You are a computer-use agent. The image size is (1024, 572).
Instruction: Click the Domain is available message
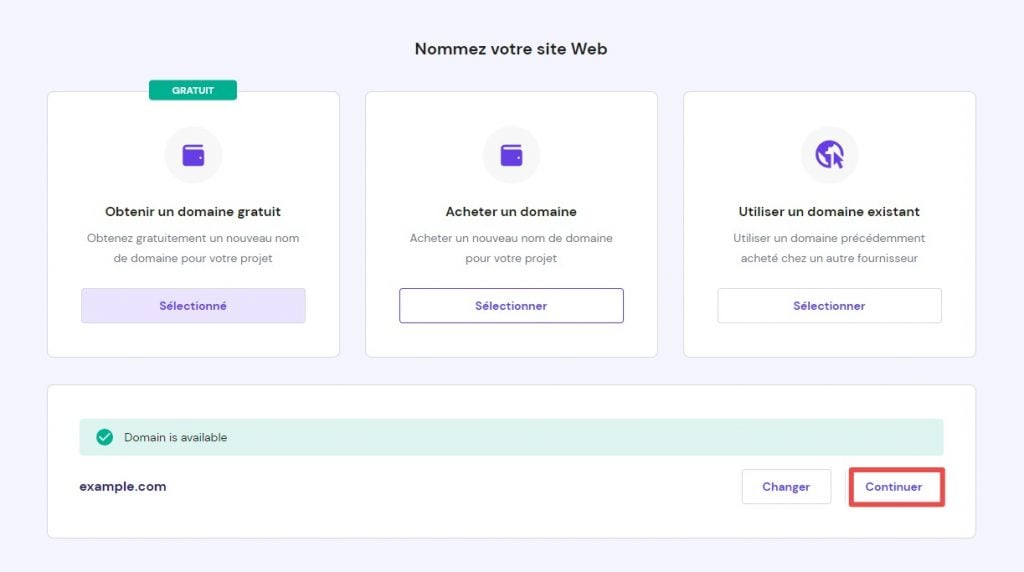pos(176,438)
